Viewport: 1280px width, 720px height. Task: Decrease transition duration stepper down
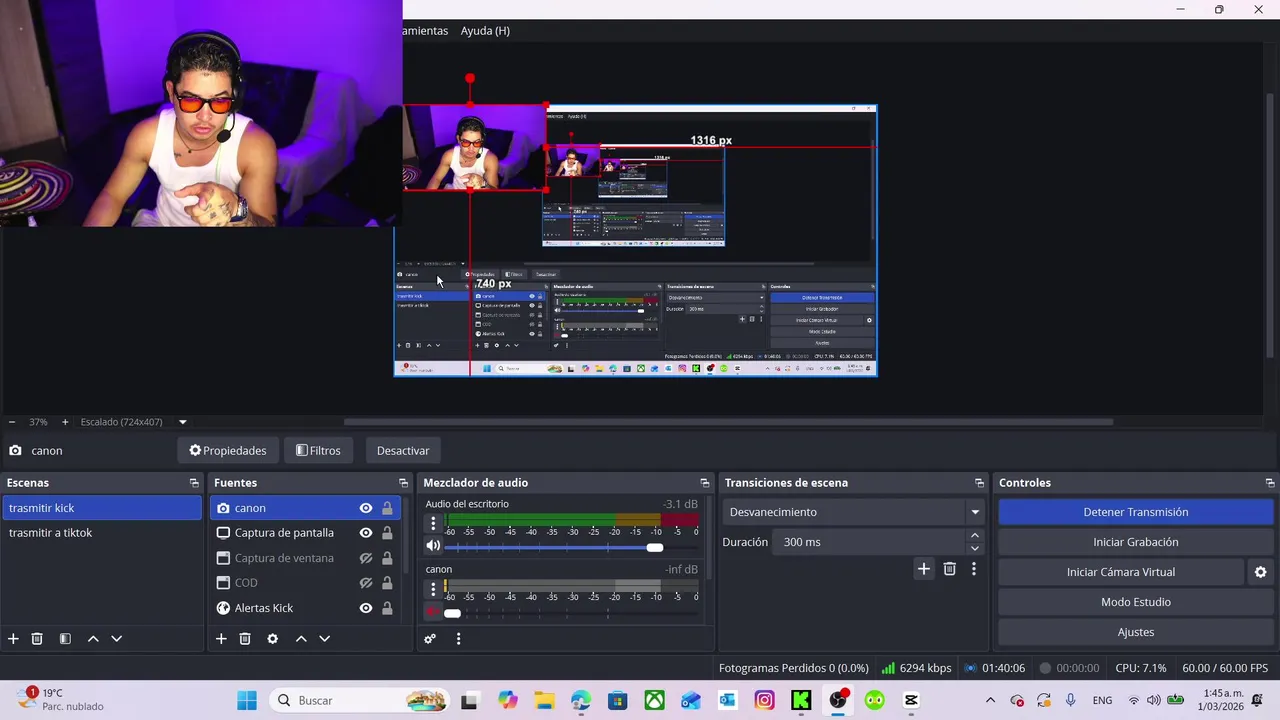pos(975,548)
